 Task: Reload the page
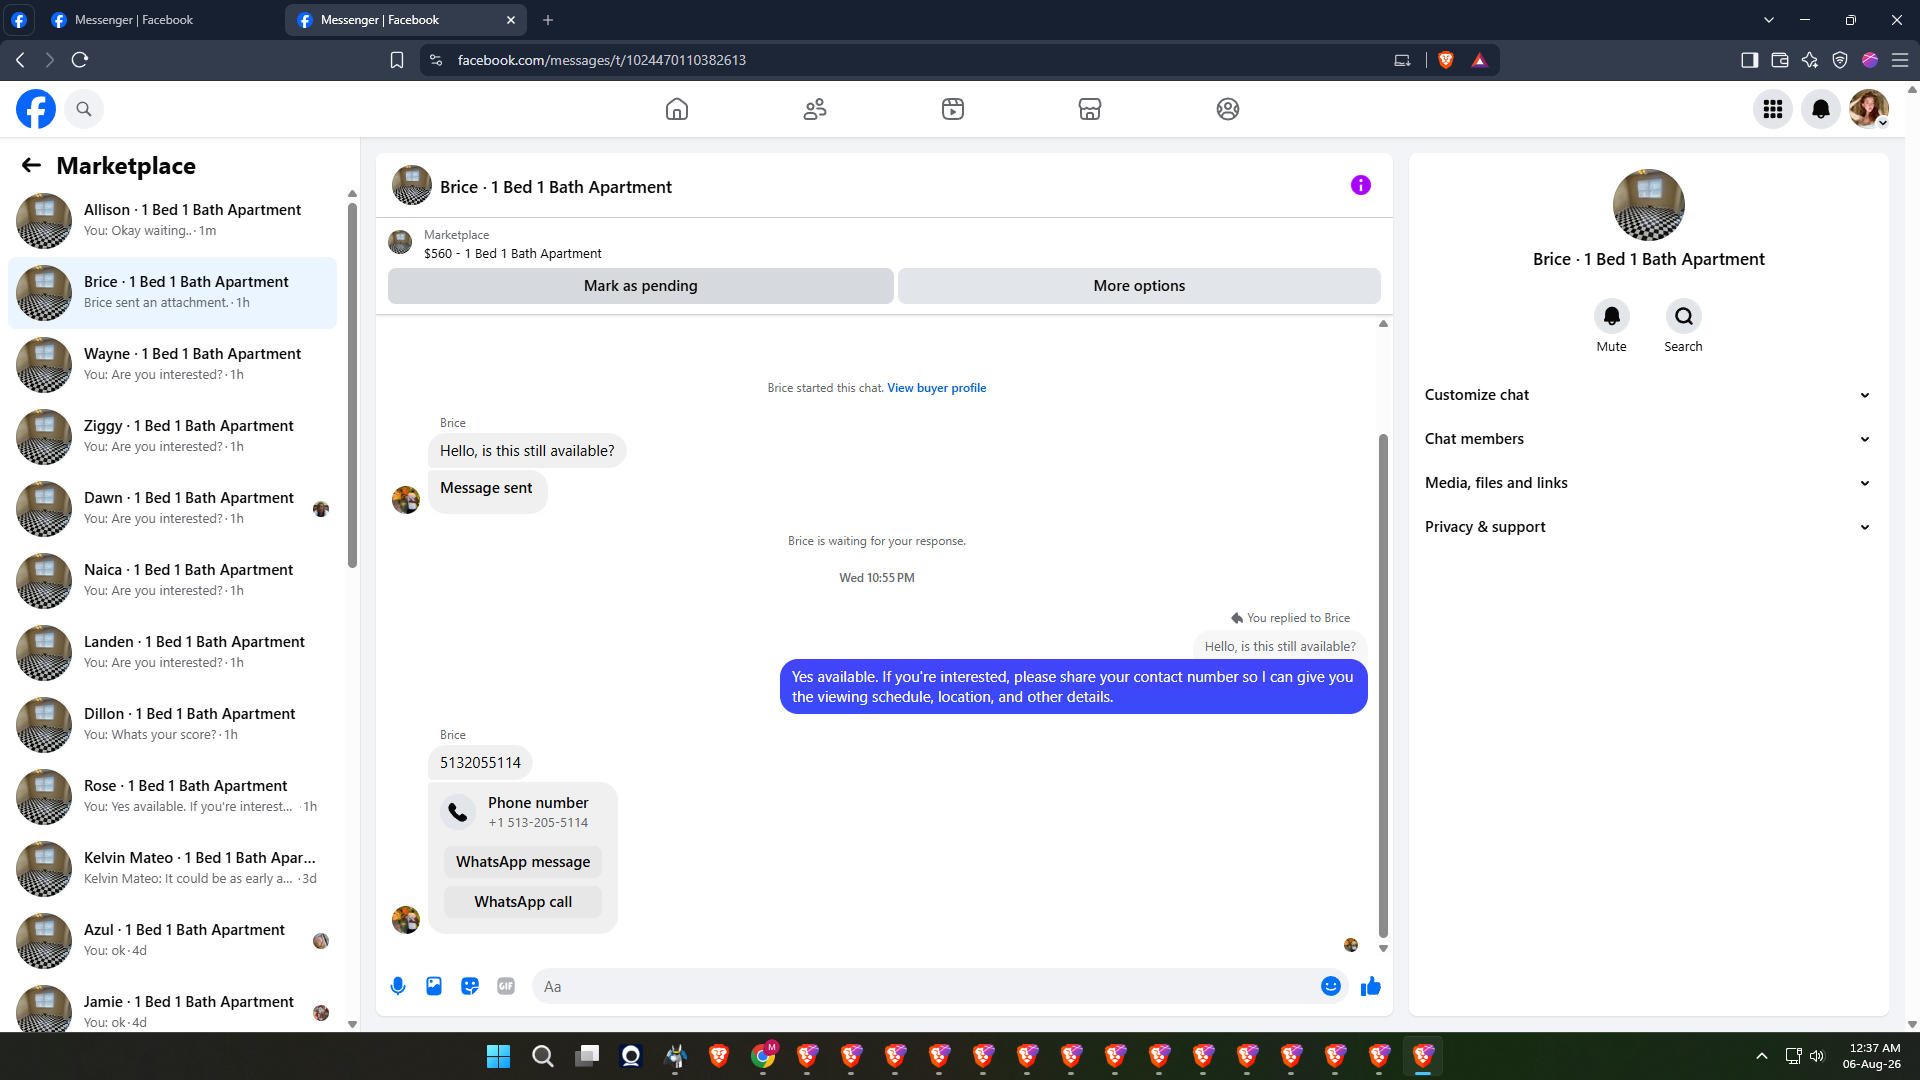(x=80, y=60)
